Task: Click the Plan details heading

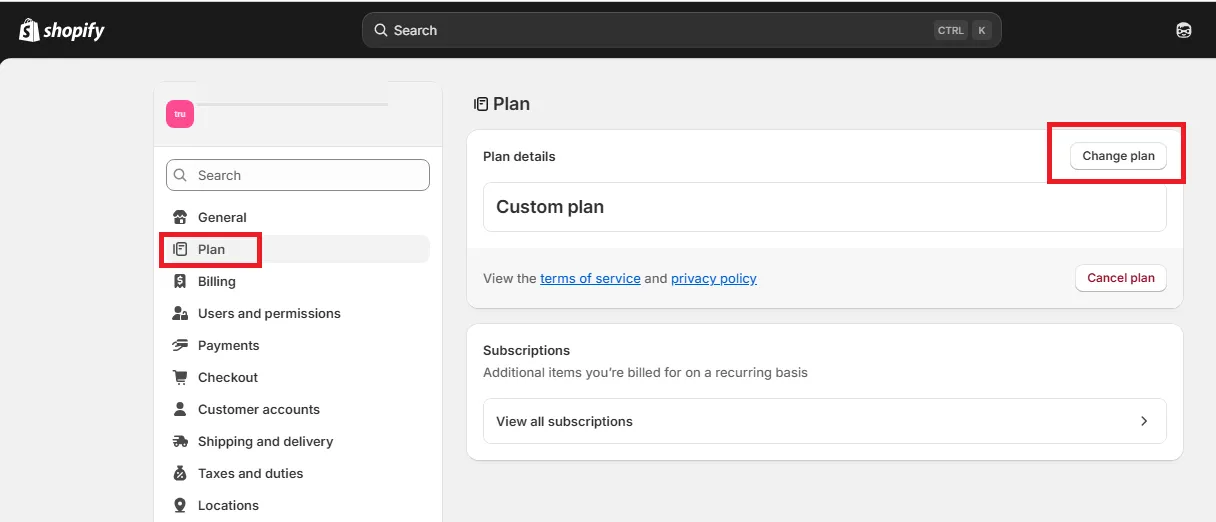Action: coord(519,156)
